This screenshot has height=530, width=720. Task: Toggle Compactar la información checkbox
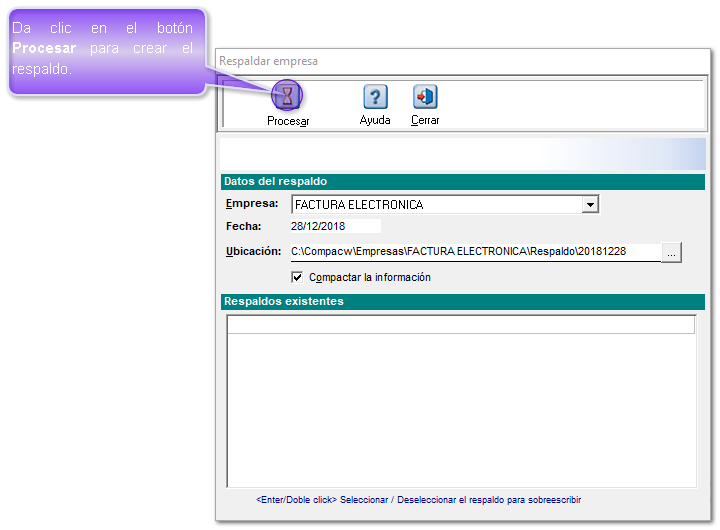point(297,277)
